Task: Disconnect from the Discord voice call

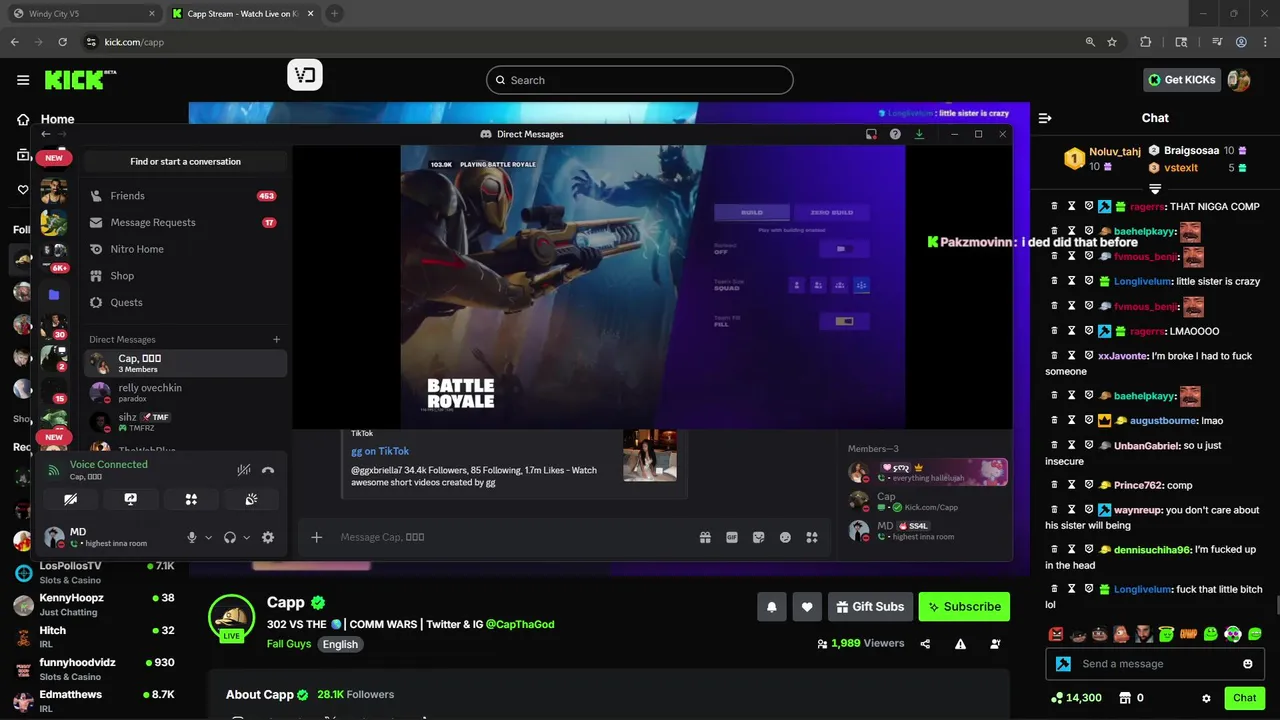Action: click(268, 470)
